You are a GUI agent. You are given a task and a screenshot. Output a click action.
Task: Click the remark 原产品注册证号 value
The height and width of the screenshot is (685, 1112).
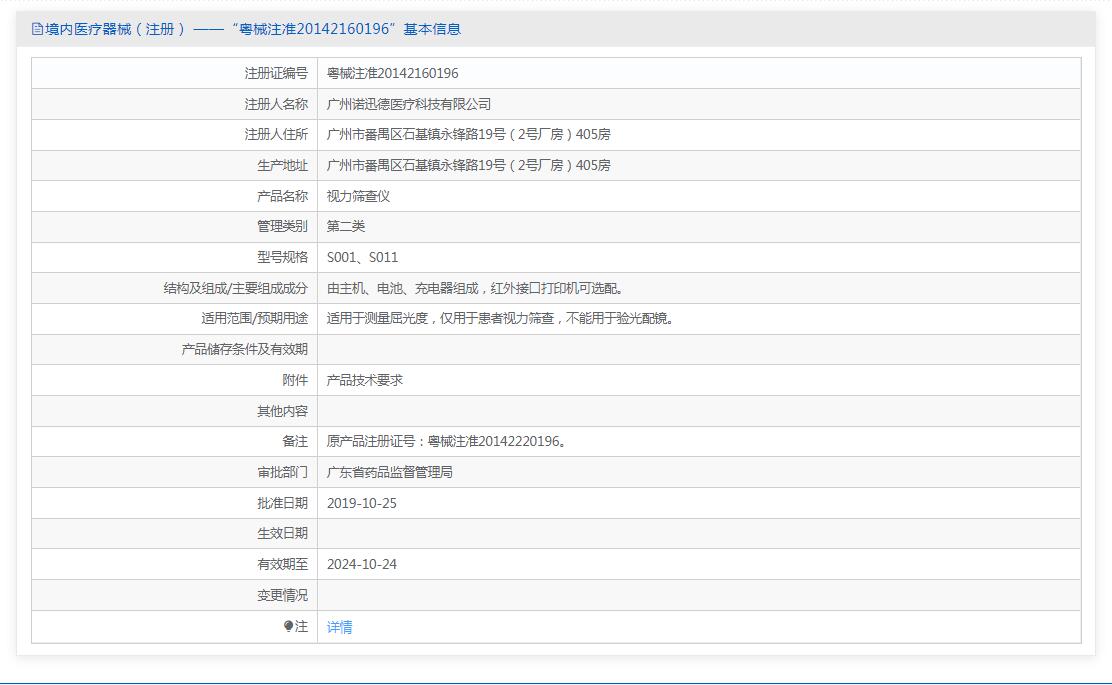pos(447,442)
